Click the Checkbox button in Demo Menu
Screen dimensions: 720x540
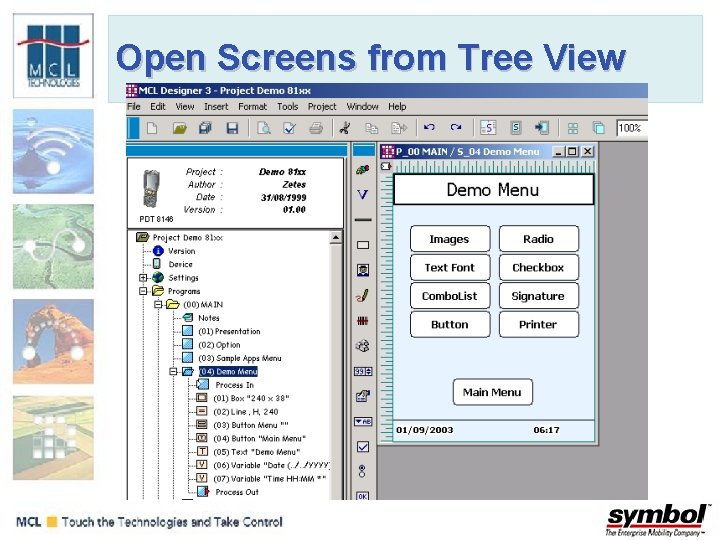click(539, 267)
